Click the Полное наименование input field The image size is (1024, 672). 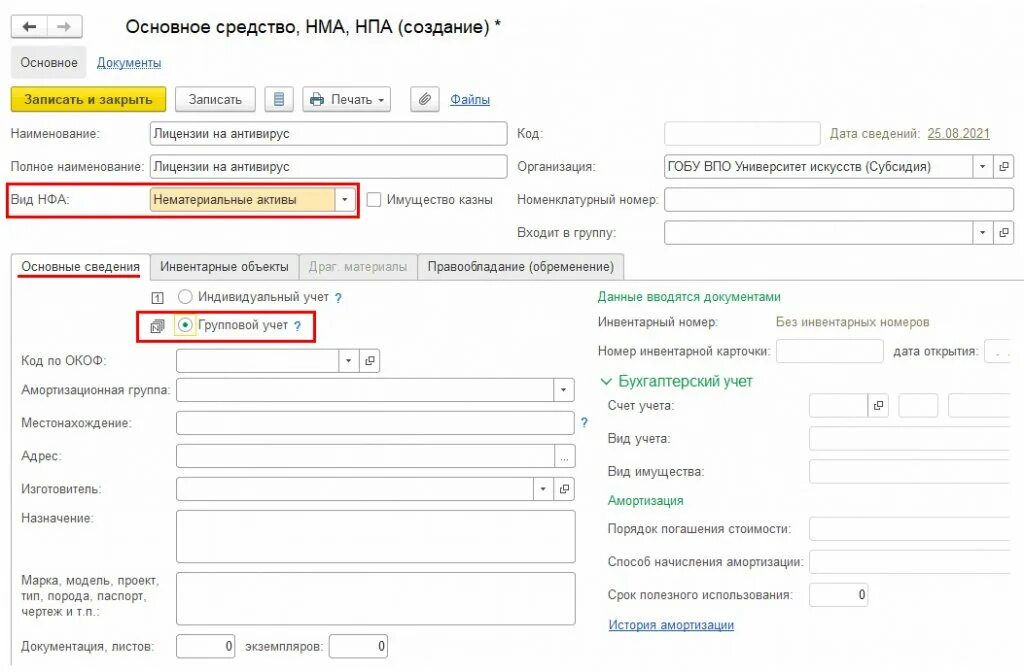328,167
